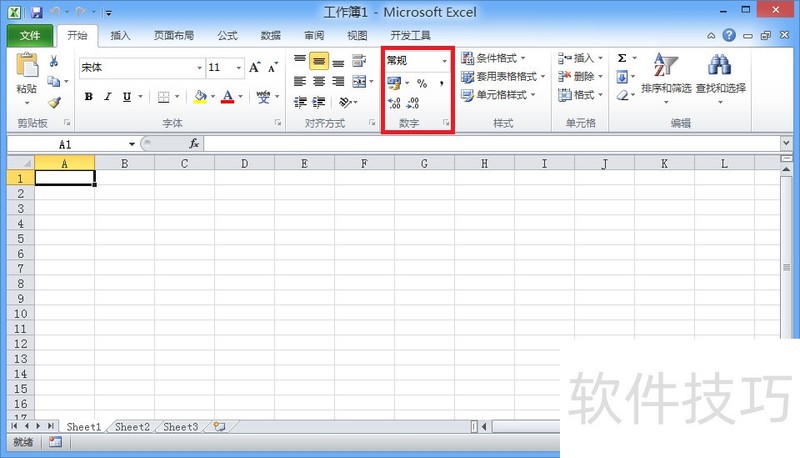This screenshot has width=800, height=458.
Task: Click the Save icon in quick access toolbar
Action: click(37, 12)
